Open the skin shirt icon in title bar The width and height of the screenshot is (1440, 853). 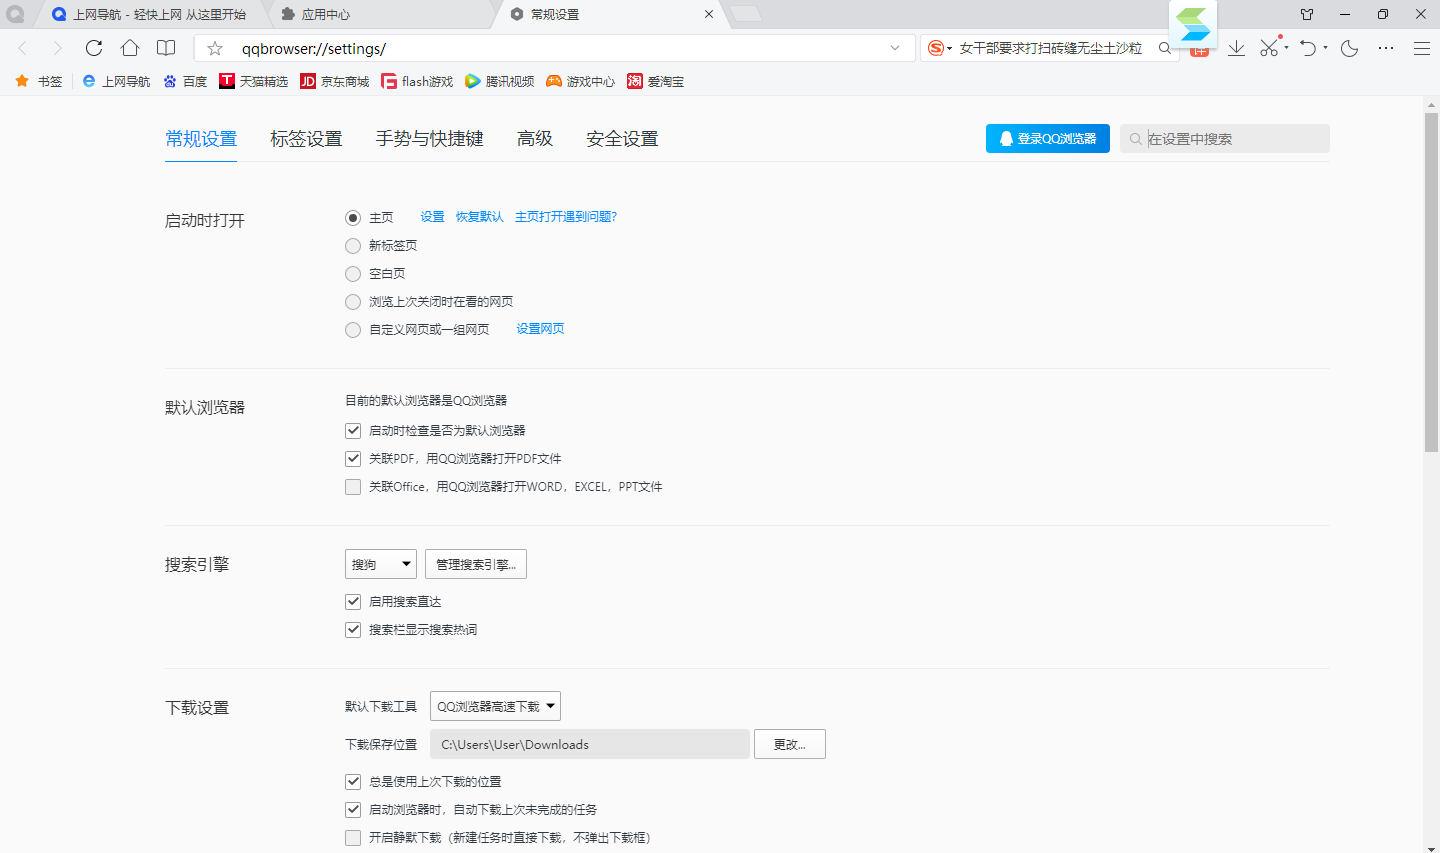[x=1307, y=14]
